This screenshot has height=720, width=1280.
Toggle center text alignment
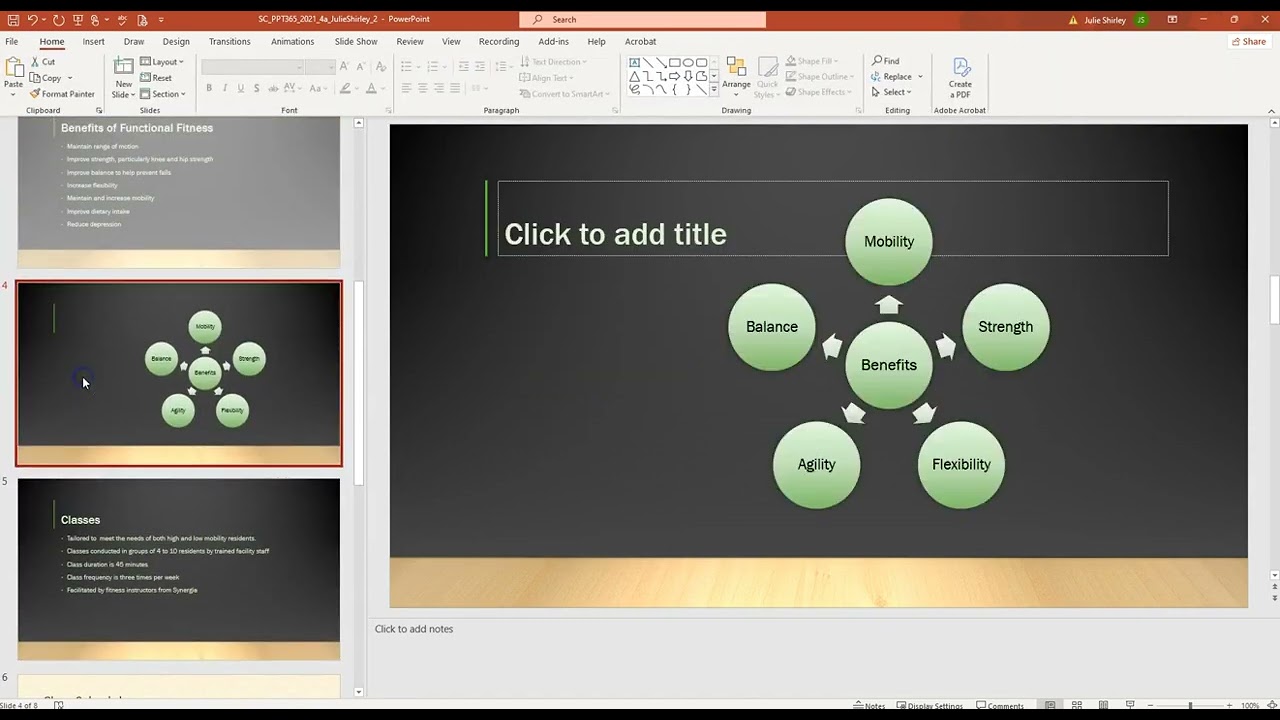422,88
